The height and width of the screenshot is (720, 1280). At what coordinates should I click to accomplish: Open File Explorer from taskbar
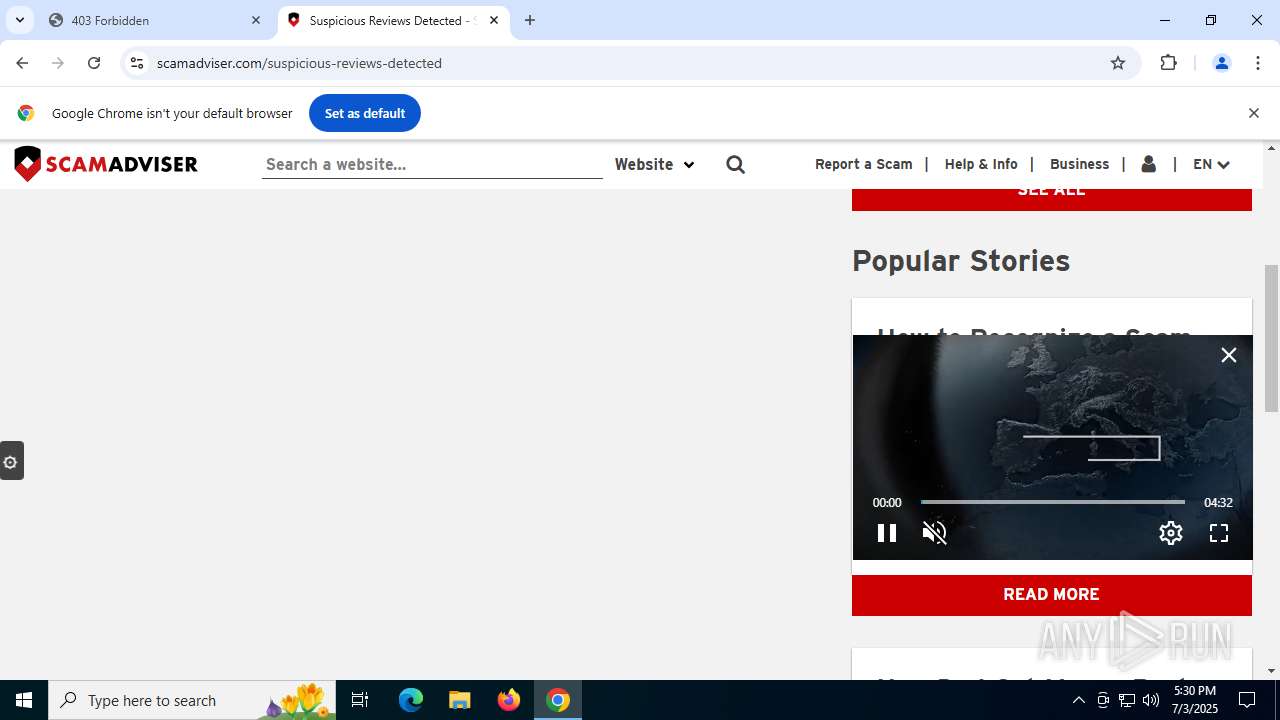click(x=459, y=700)
